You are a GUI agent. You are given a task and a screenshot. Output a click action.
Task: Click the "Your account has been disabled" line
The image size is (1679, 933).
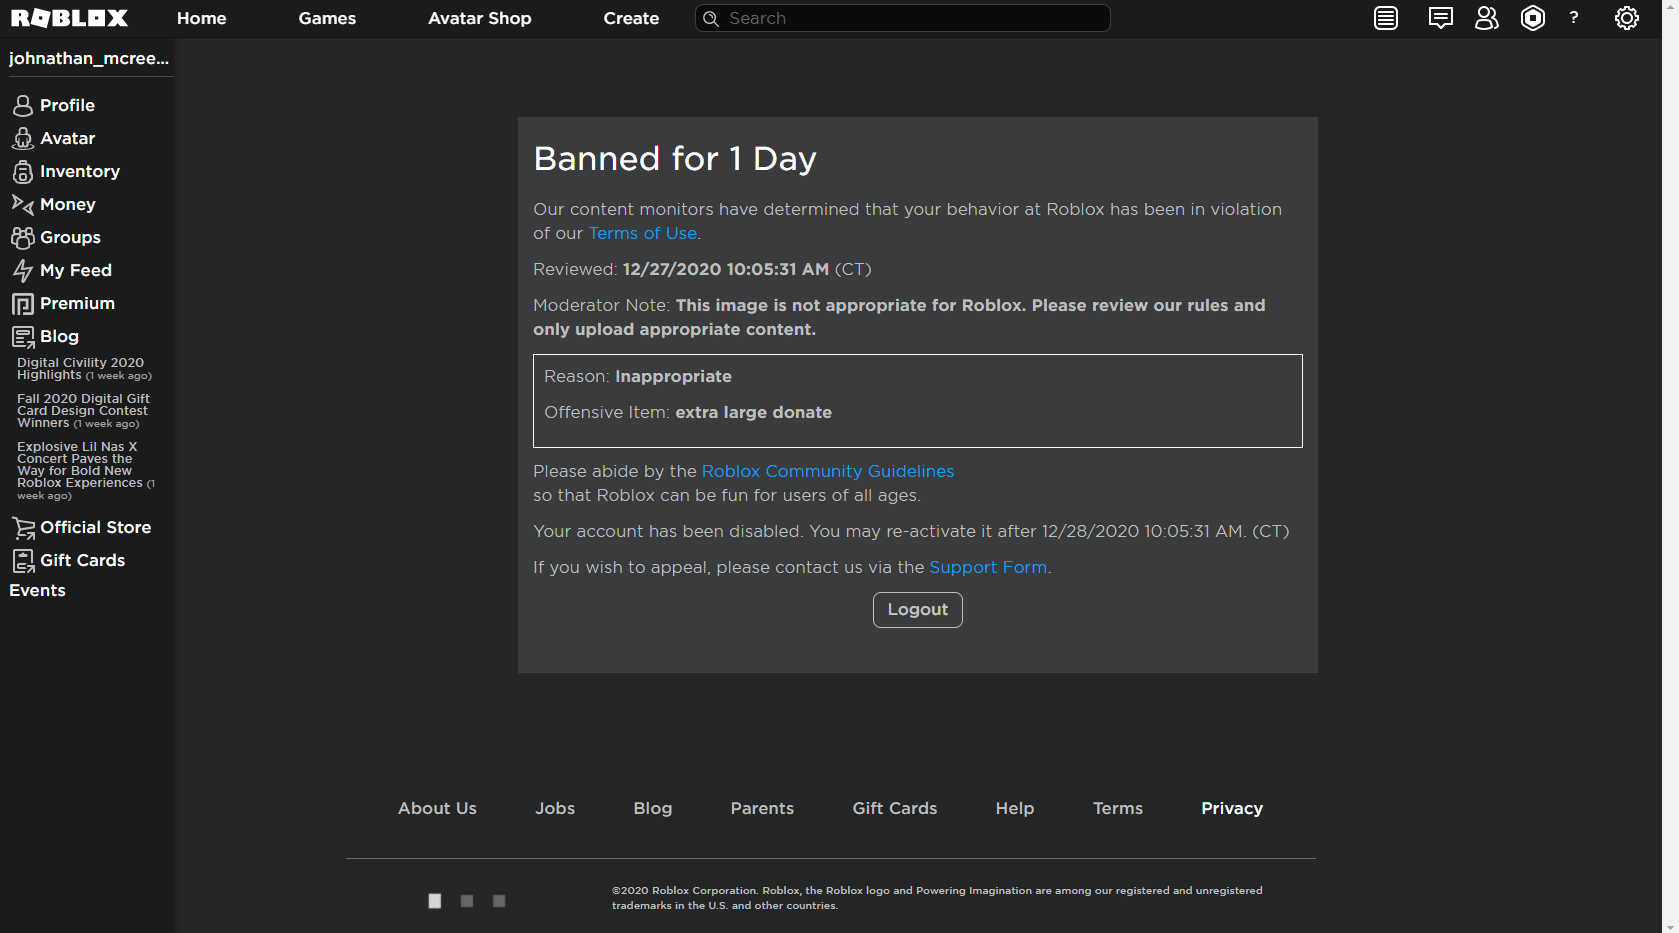point(911,531)
